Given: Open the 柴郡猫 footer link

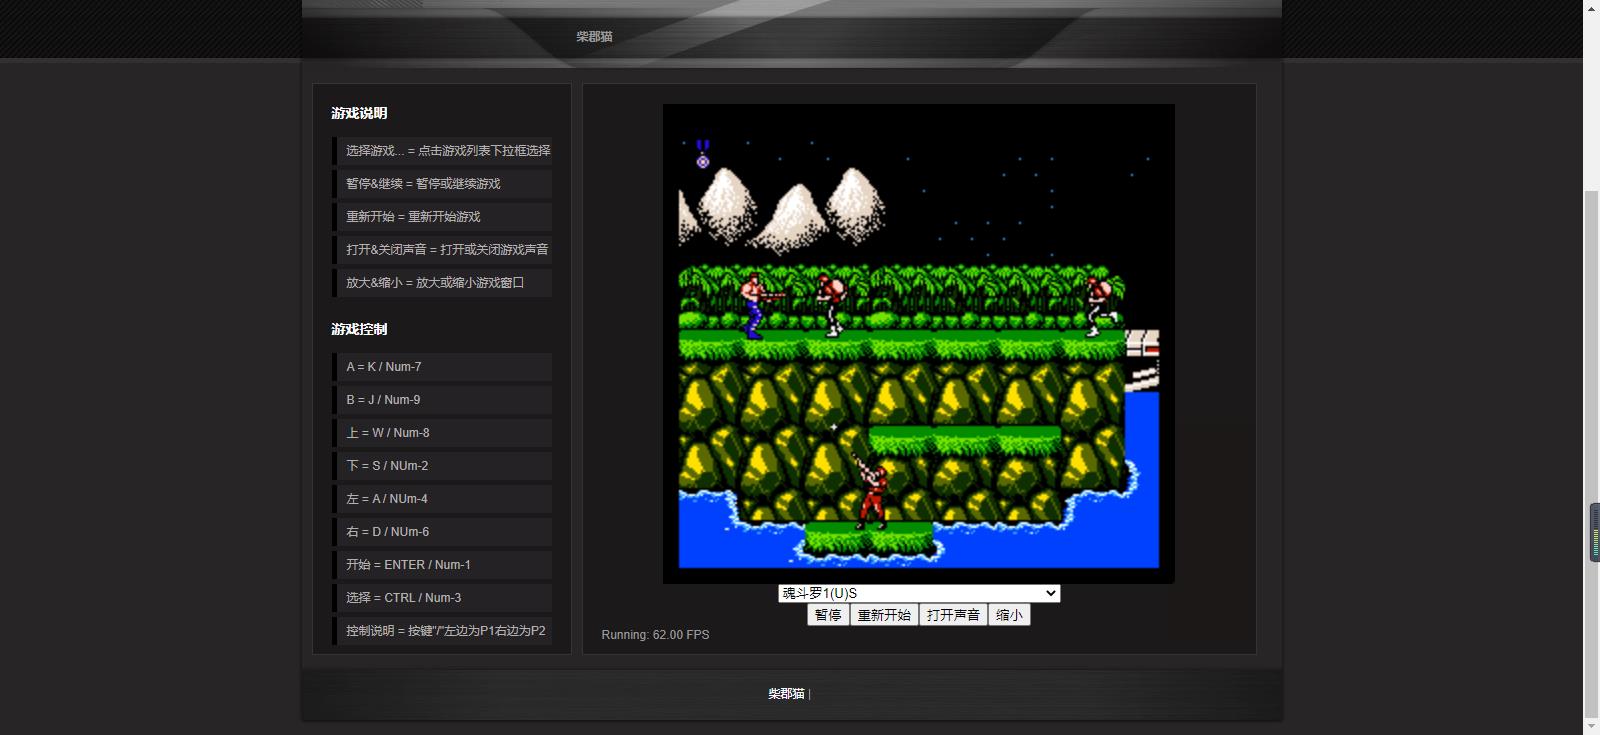Looking at the screenshot, I should [x=786, y=694].
